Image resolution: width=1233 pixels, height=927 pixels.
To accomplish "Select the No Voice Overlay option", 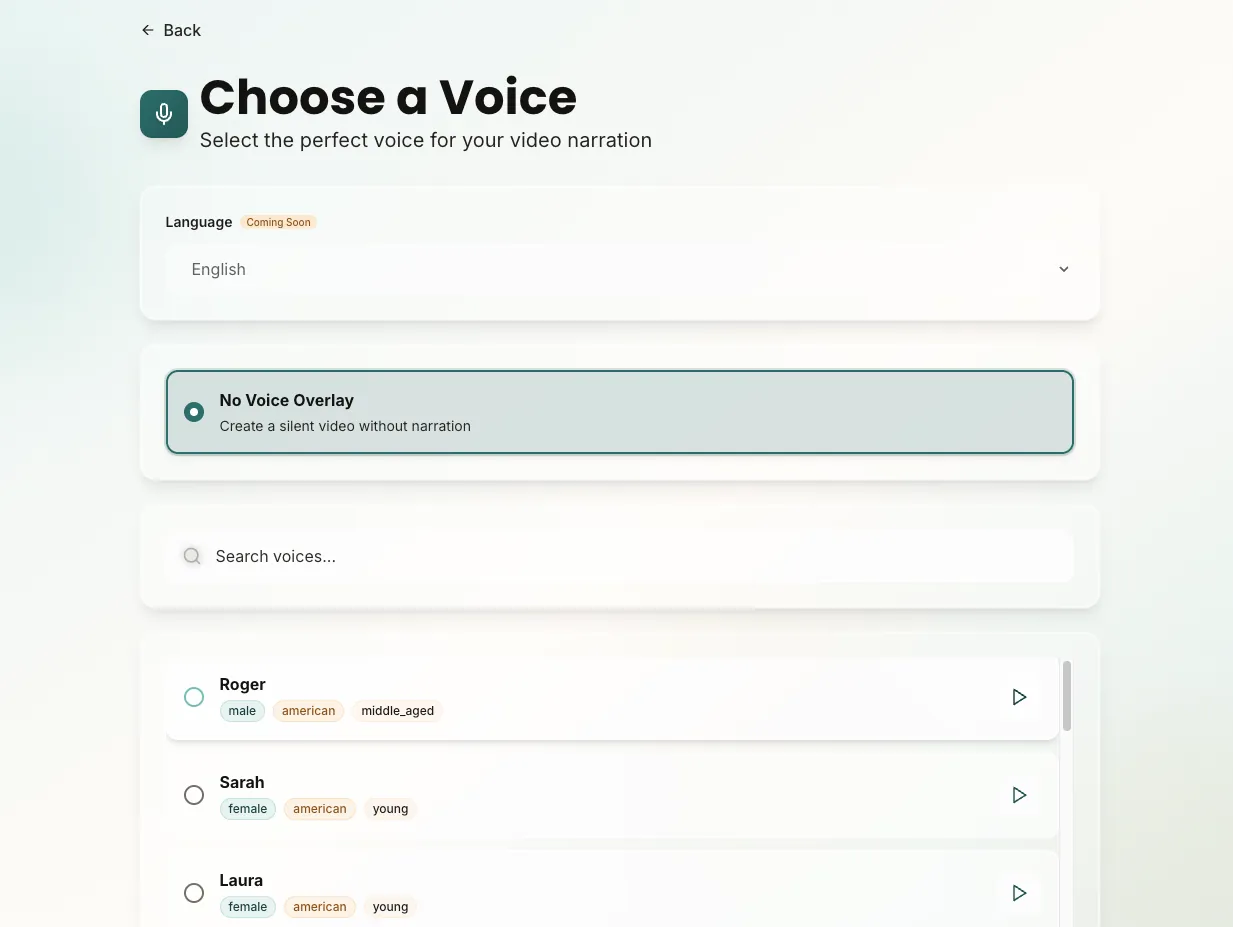I will [193, 411].
